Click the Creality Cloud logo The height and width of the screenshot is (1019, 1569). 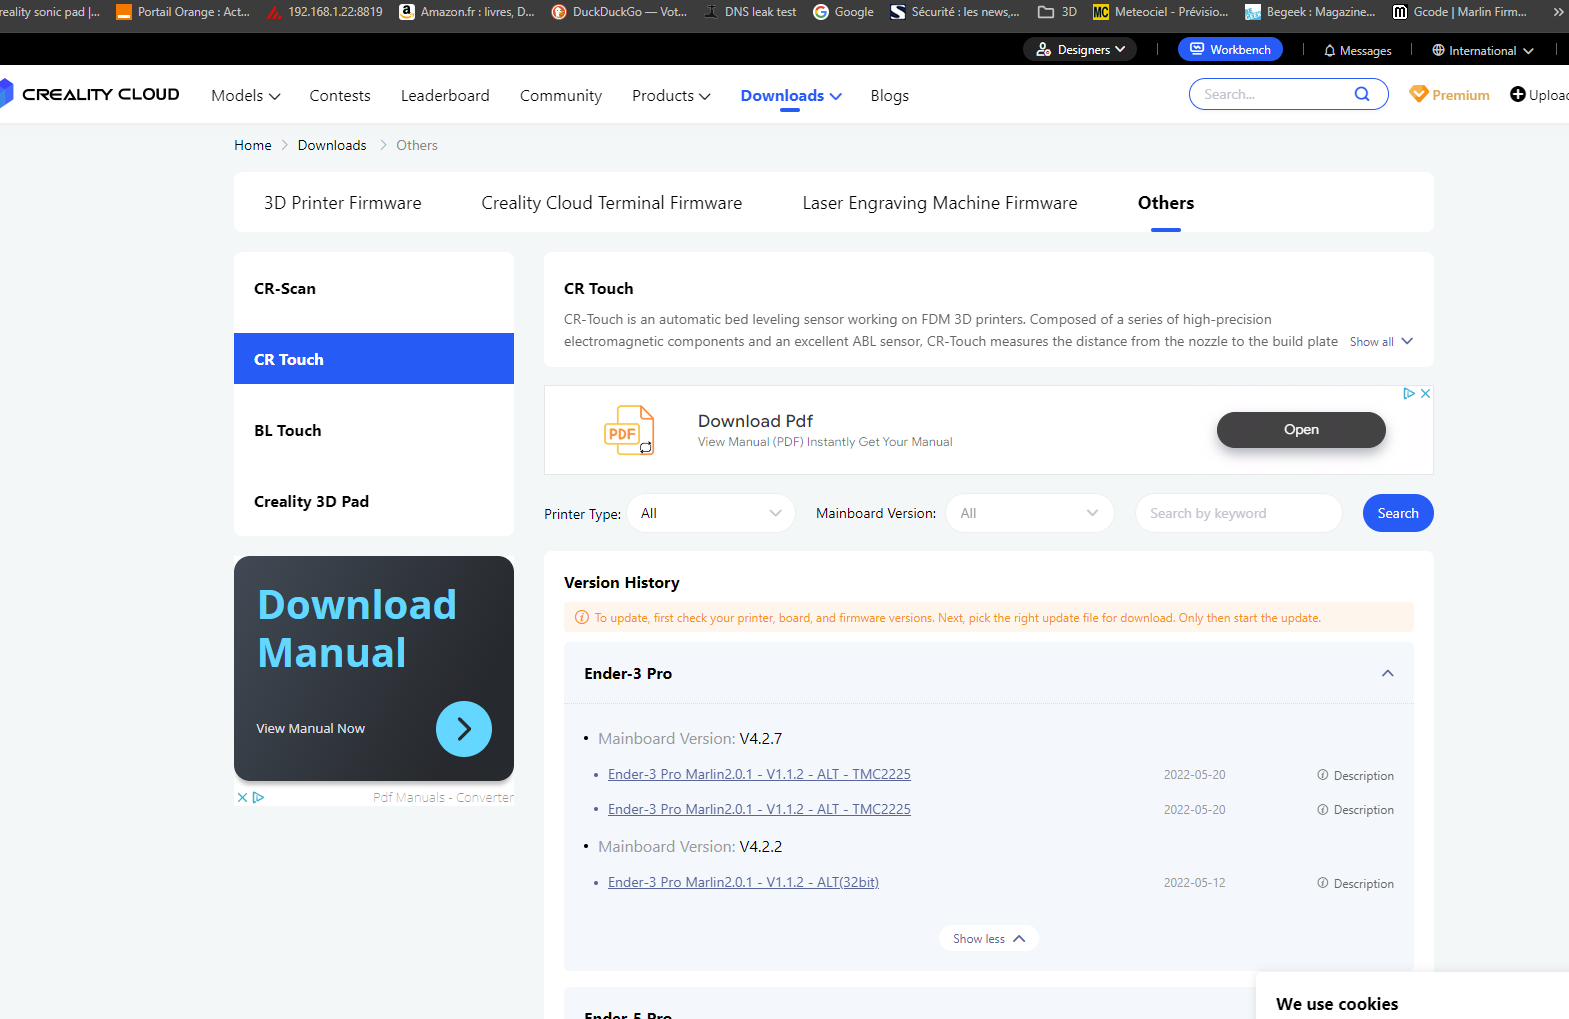click(x=90, y=94)
